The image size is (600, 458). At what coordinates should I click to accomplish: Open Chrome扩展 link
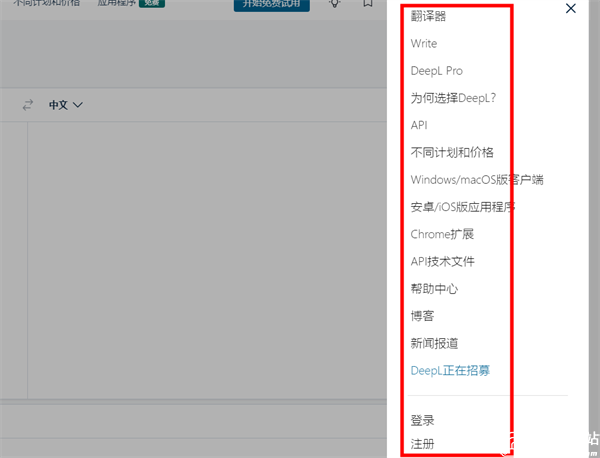pos(442,234)
